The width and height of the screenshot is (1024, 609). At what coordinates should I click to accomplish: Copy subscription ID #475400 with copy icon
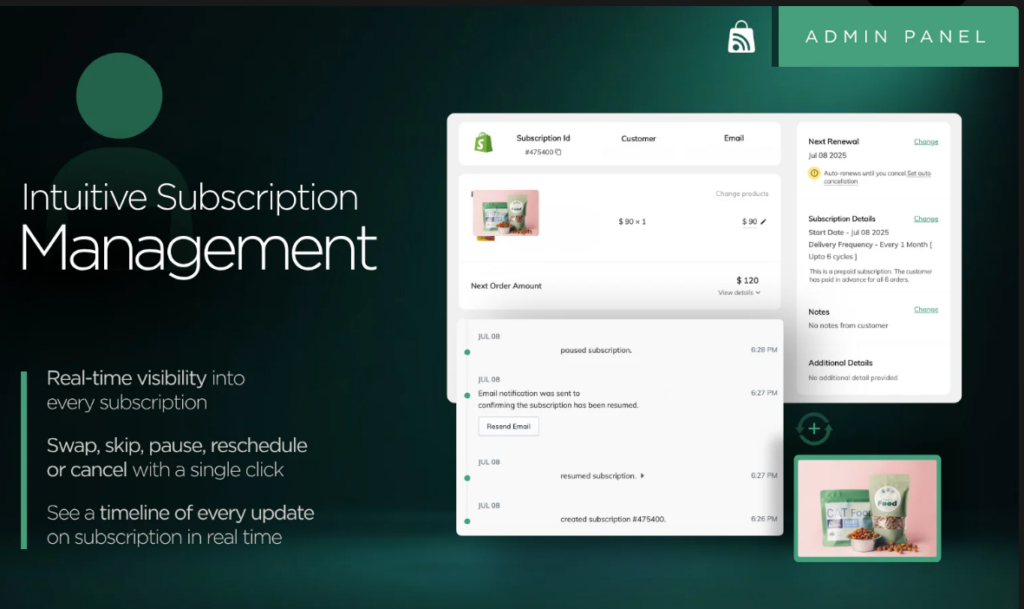tap(558, 152)
